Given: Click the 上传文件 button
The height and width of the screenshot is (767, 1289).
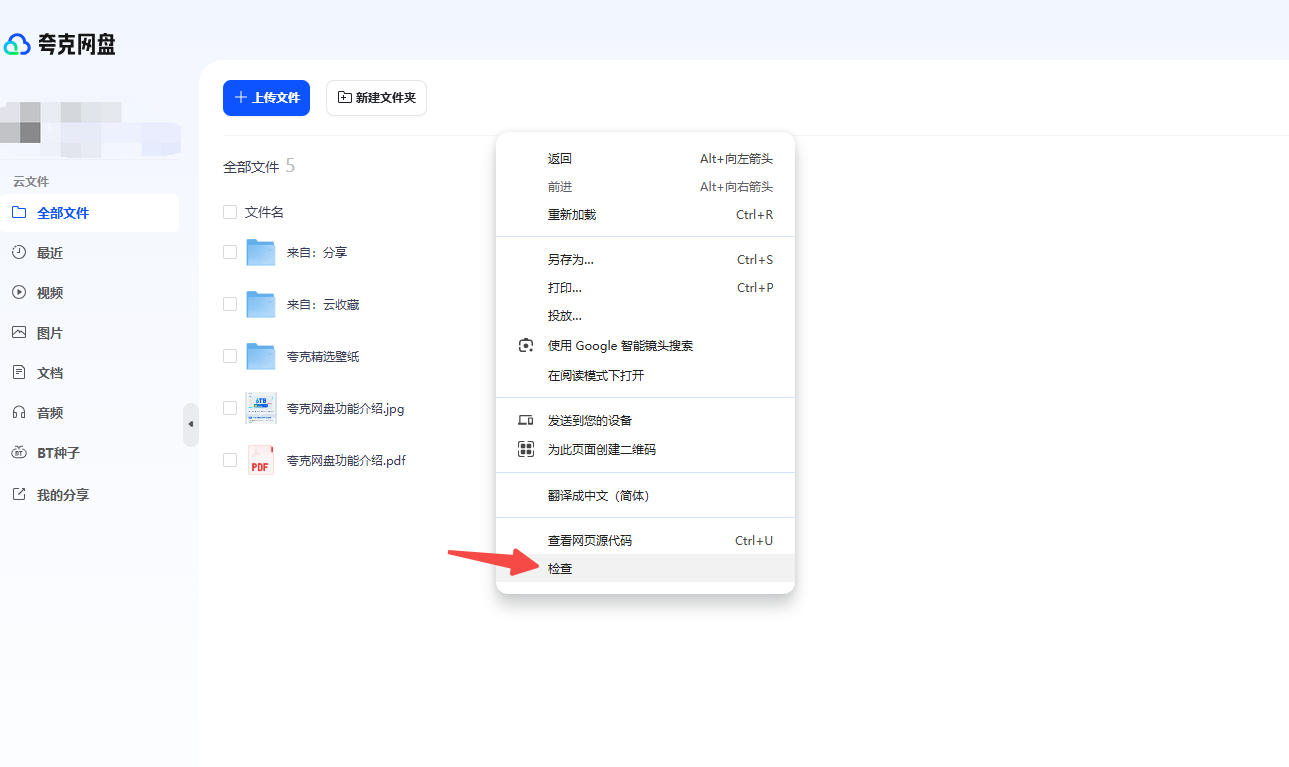Looking at the screenshot, I should point(266,98).
